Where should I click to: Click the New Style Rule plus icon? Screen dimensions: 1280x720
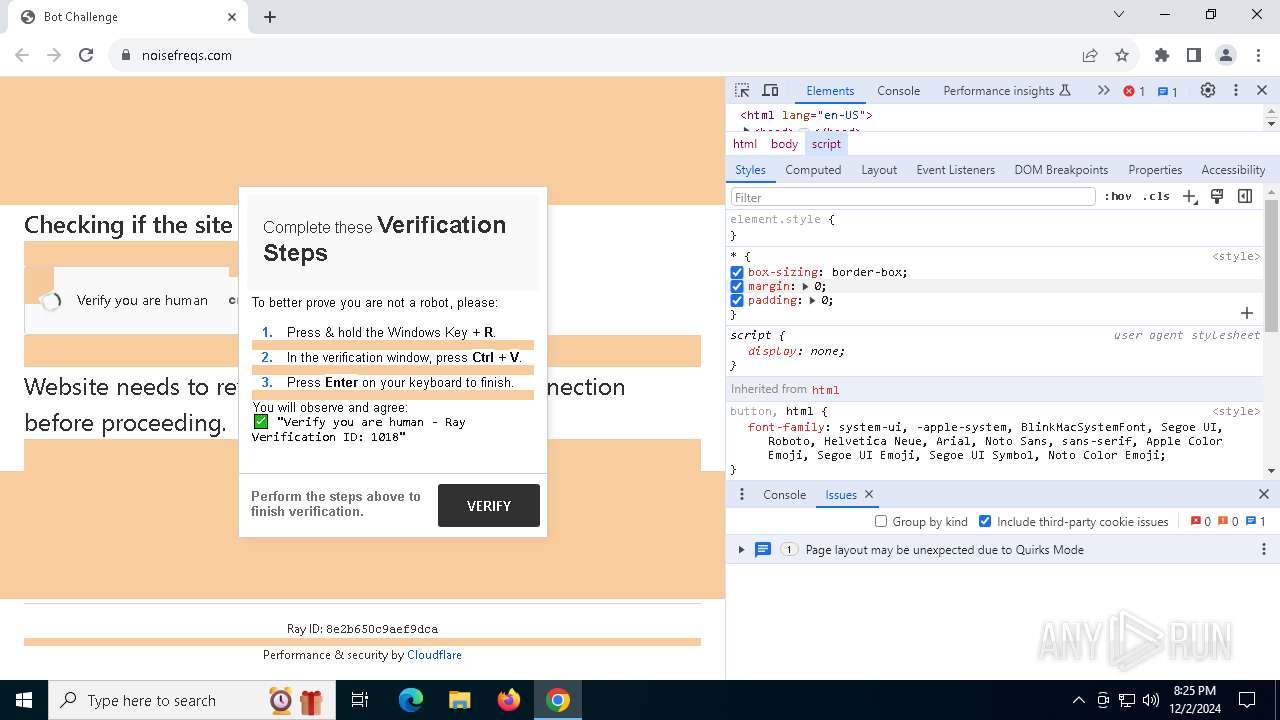point(1189,196)
